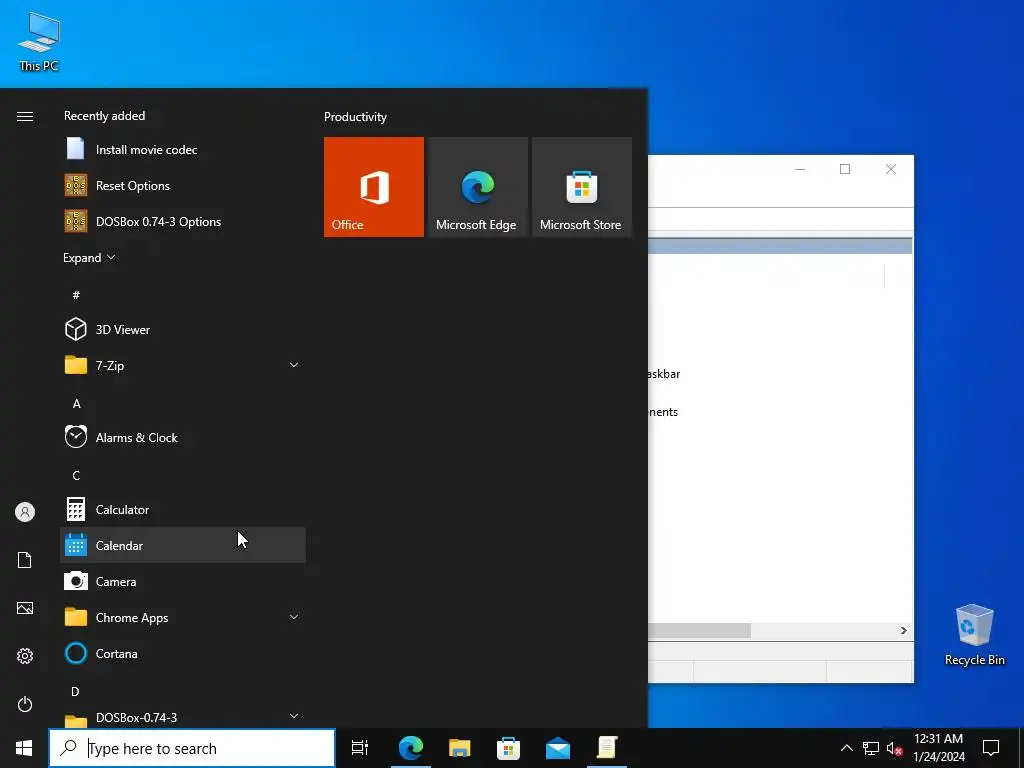Maximize the background window

point(845,170)
